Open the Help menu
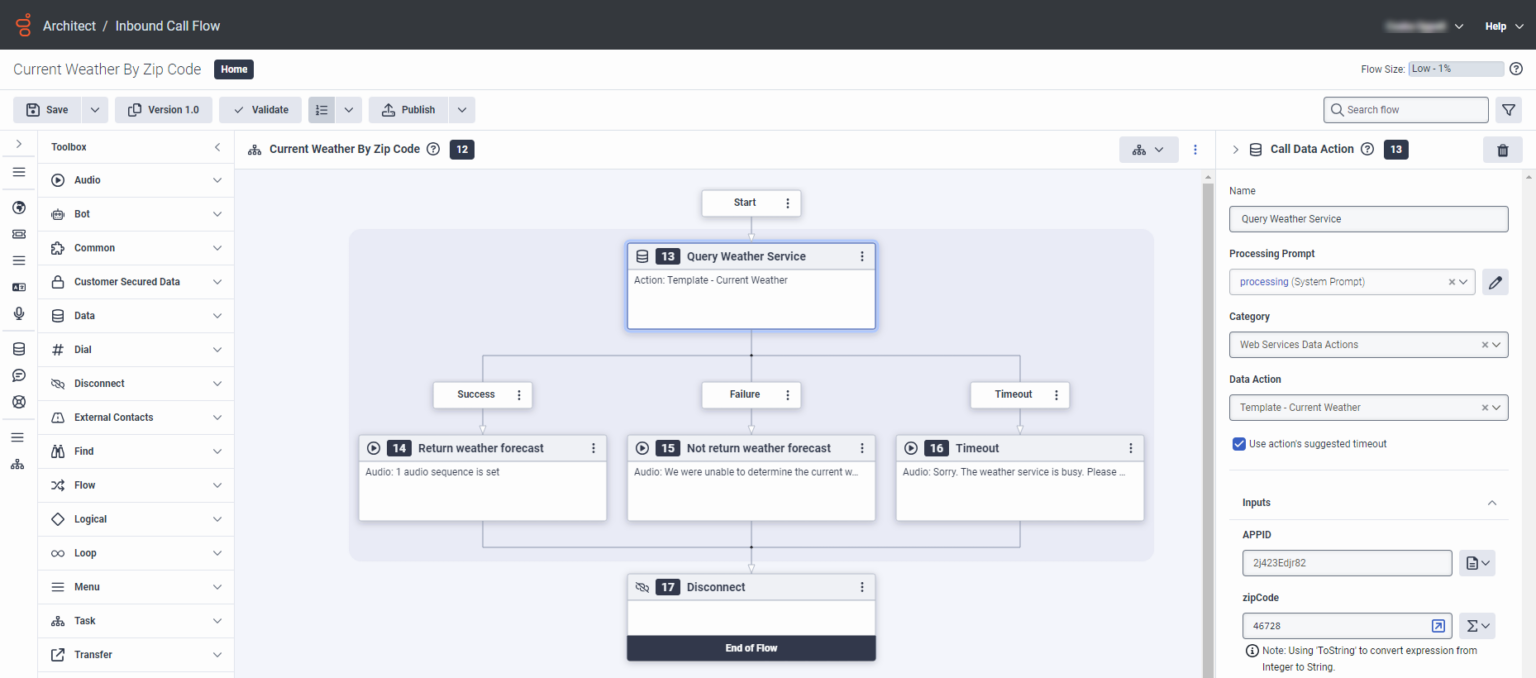The height and width of the screenshot is (678, 1536). point(1503,26)
